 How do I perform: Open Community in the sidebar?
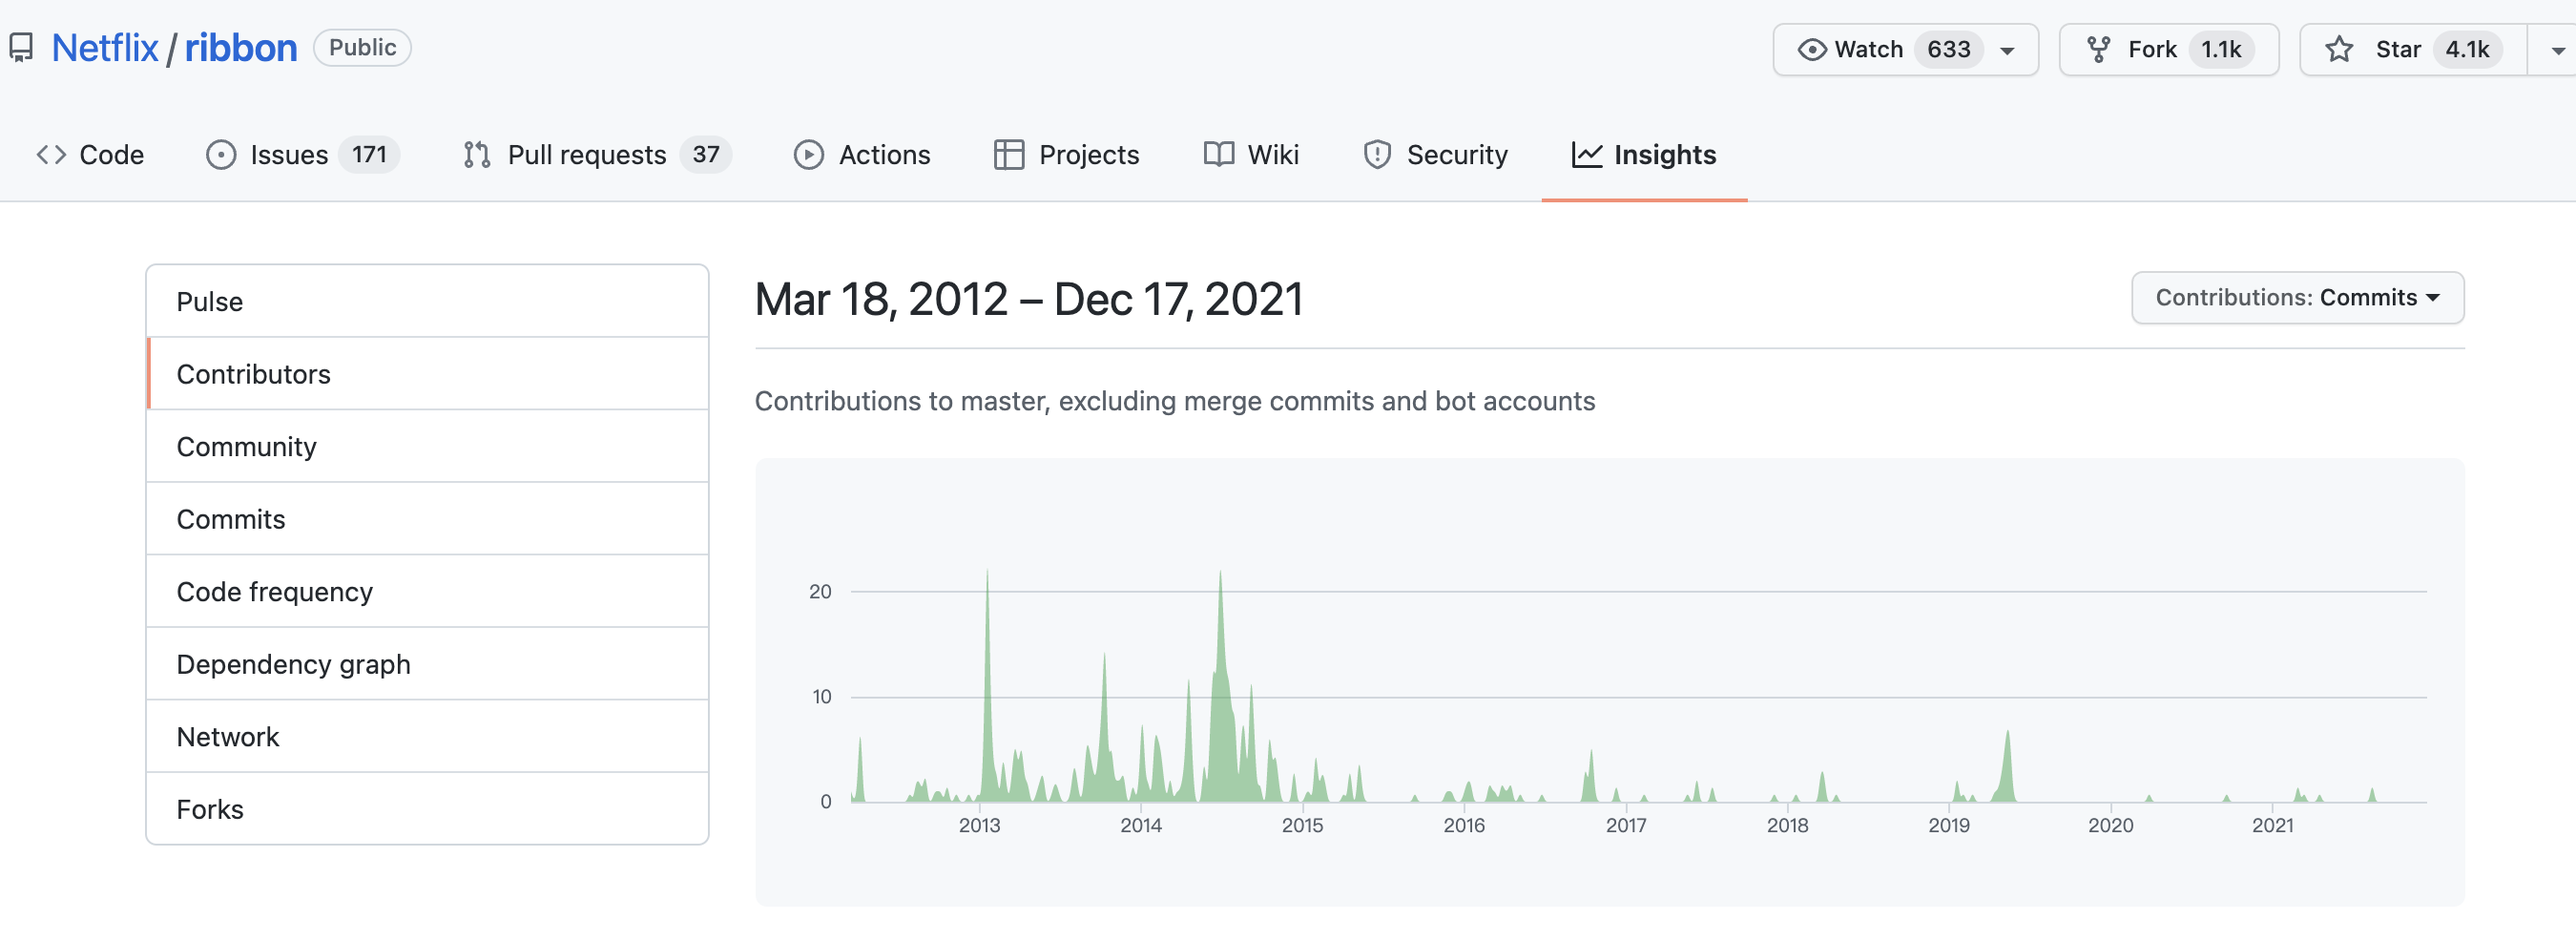click(x=427, y=446)
